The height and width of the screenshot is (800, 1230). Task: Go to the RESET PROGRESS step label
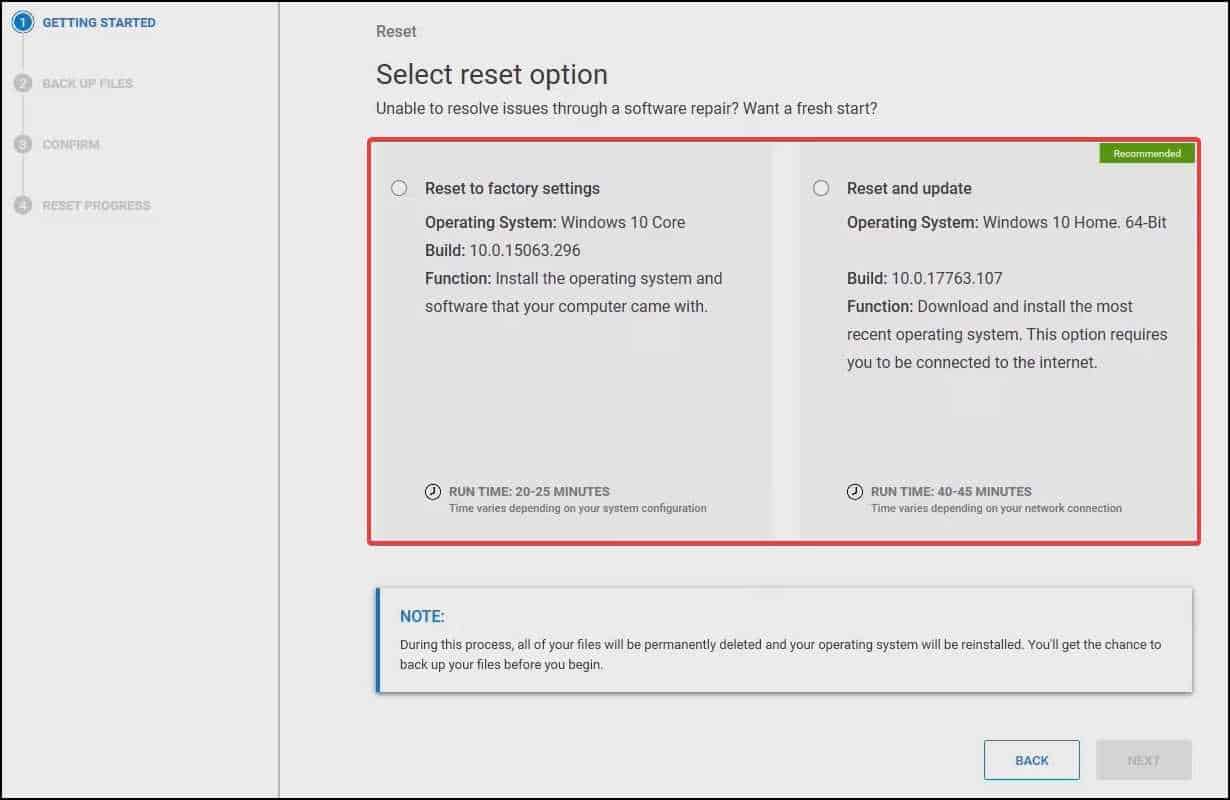pyautogui.click(x=96, y=205)
